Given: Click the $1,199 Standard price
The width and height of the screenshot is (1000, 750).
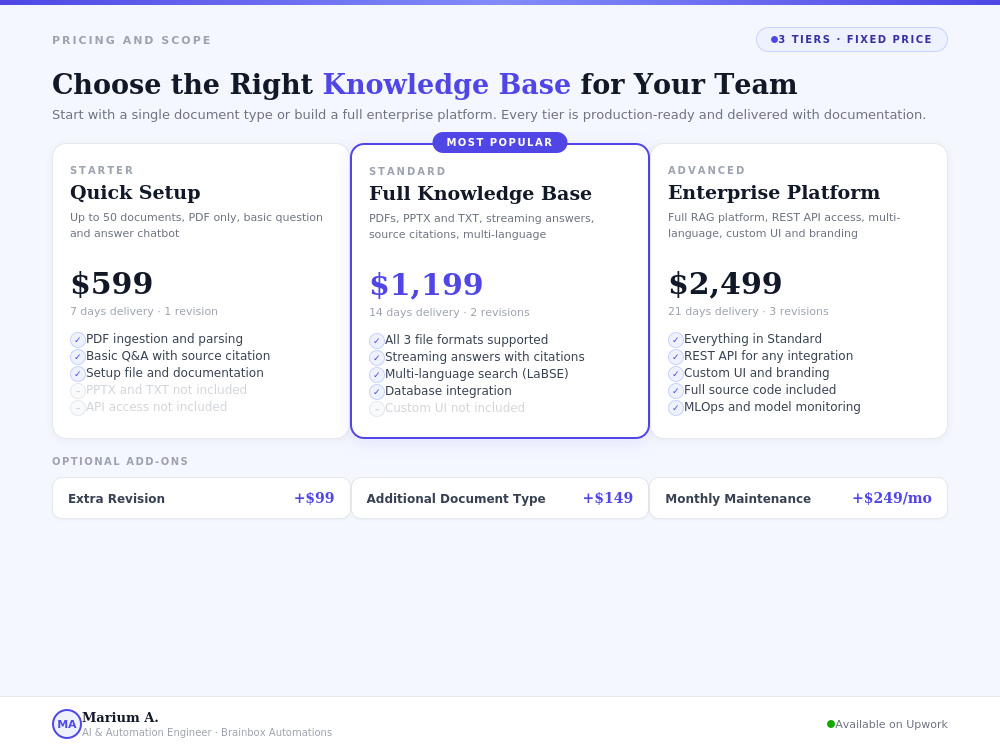Looking at the screenshot, I should (426, 284).
